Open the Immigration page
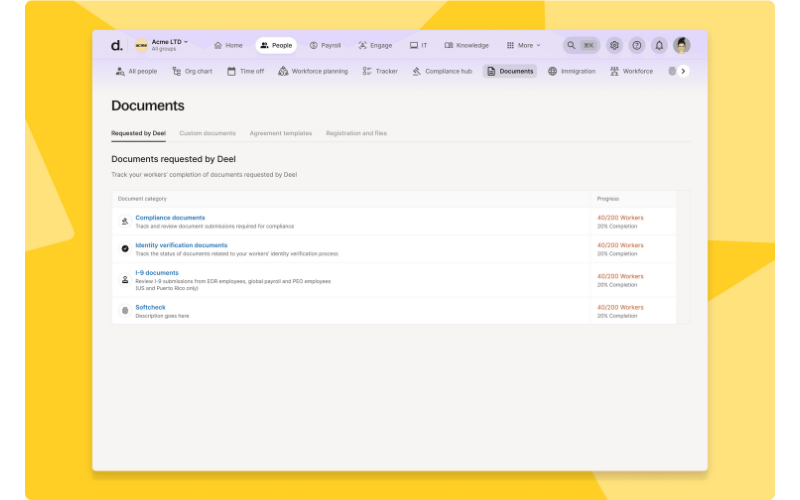The width and height of the screenshot is (800, 500). pos(571,71)
